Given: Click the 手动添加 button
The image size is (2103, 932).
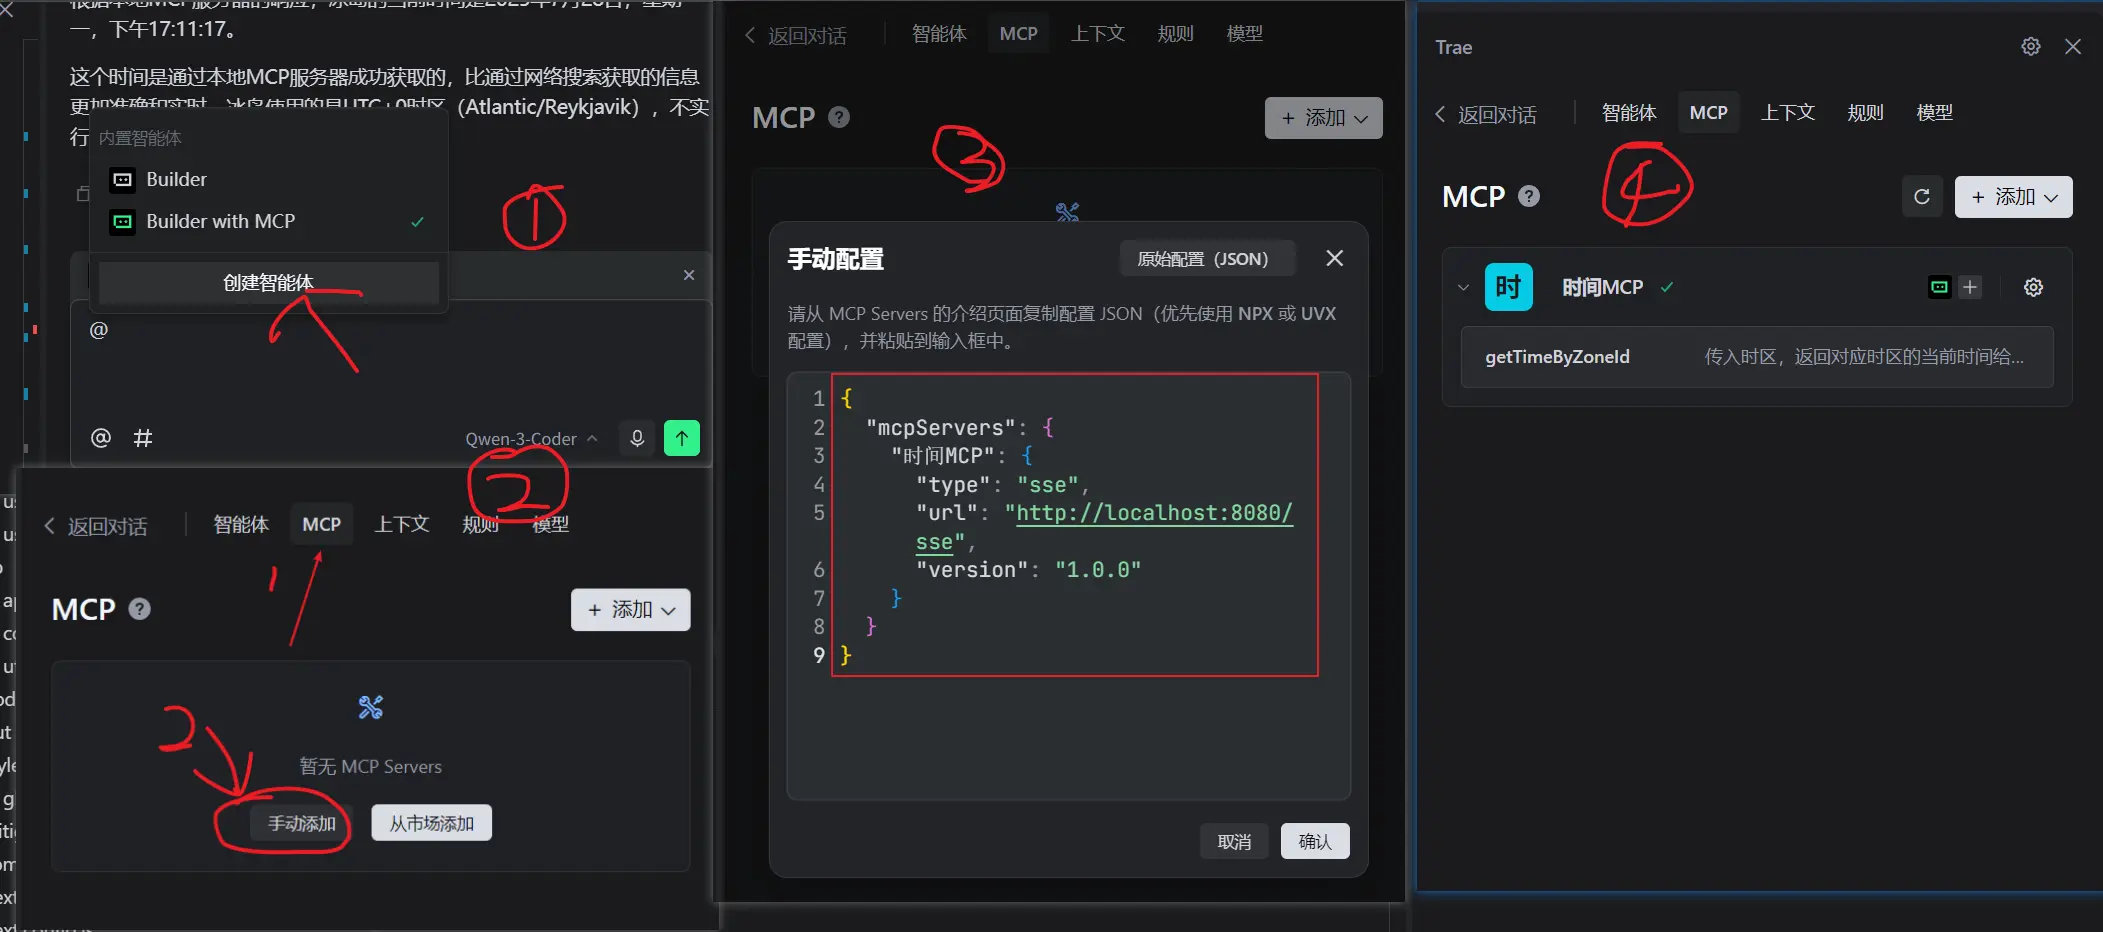Looking at the screenshot, I should pos(301,824).
